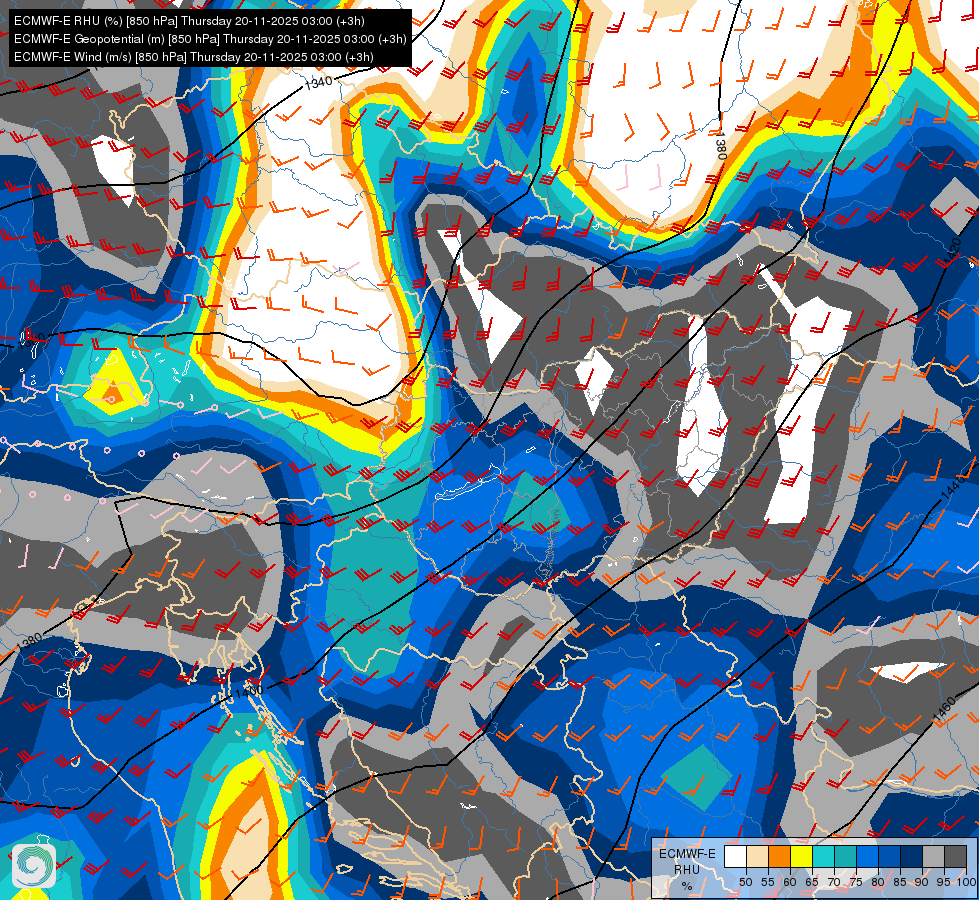Screen dimensions: 979x900
Task: Click the legend tick value 100
Action: point(967,883)
